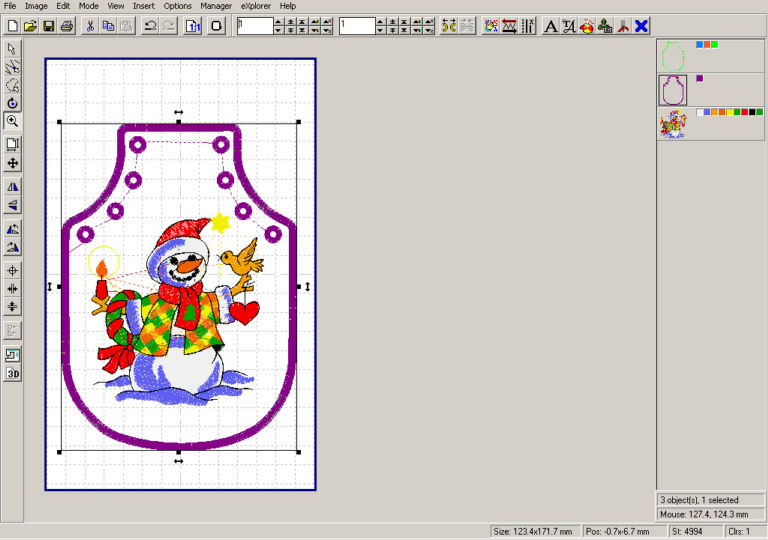Click the red swatch in snowman colors

click(x=744, y=112)
